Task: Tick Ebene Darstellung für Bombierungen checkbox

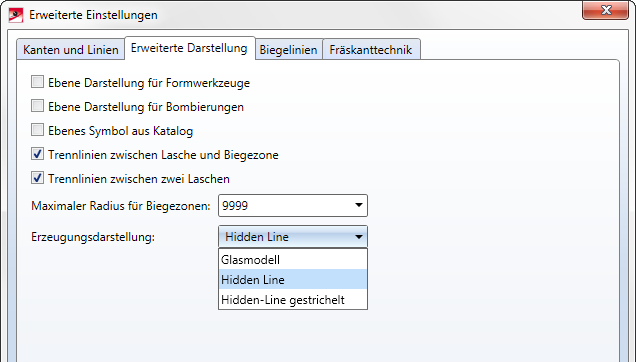Action: (x=37, y=106)
